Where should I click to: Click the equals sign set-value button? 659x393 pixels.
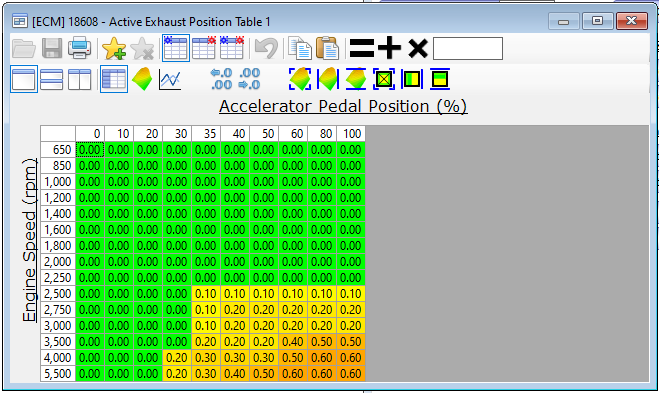(x=362, y=48)
